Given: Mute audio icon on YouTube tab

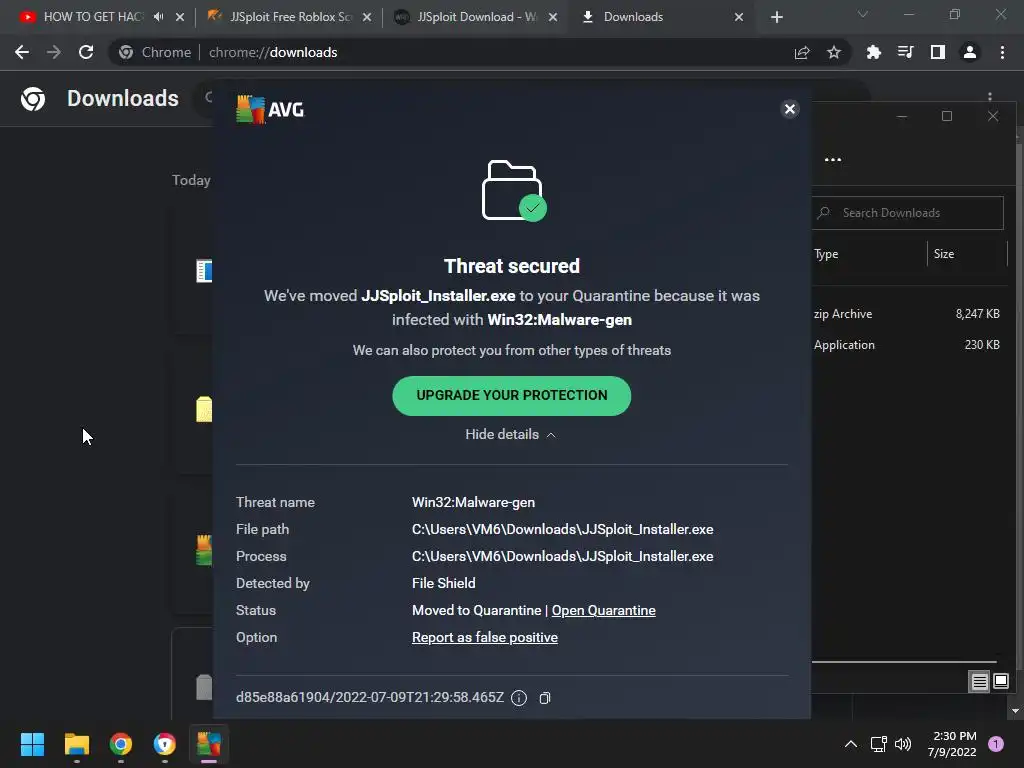Looking at the screenshot, I should pos(159,17).
